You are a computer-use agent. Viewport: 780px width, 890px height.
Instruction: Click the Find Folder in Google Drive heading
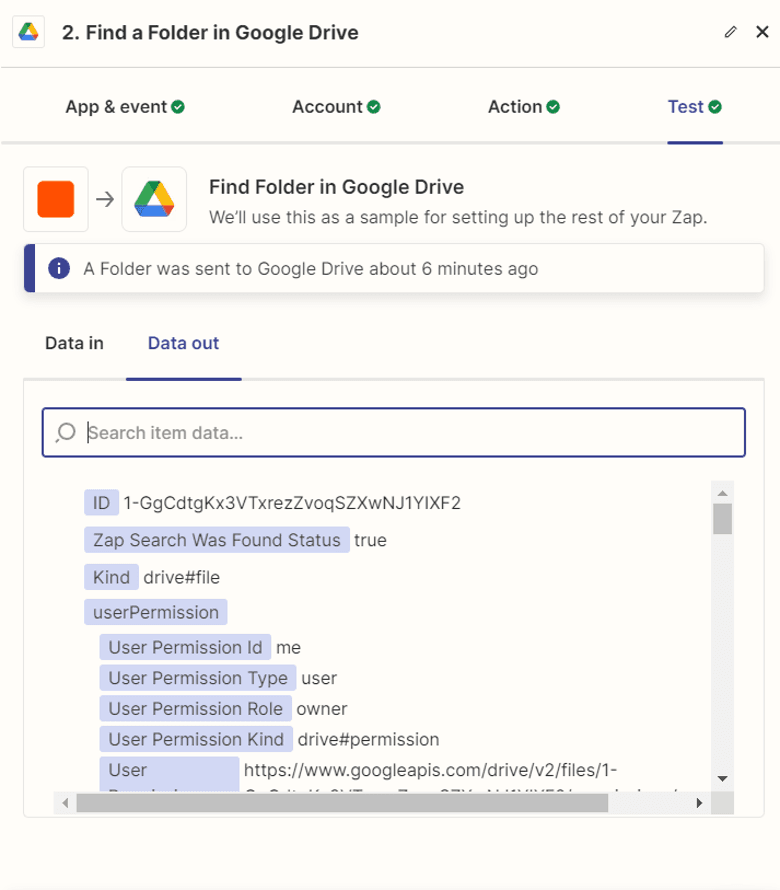[337, 187]
